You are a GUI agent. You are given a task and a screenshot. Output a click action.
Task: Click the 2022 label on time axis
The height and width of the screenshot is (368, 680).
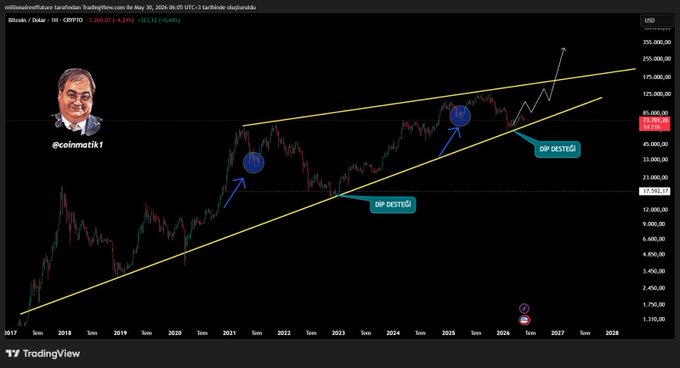click(284, 333)
